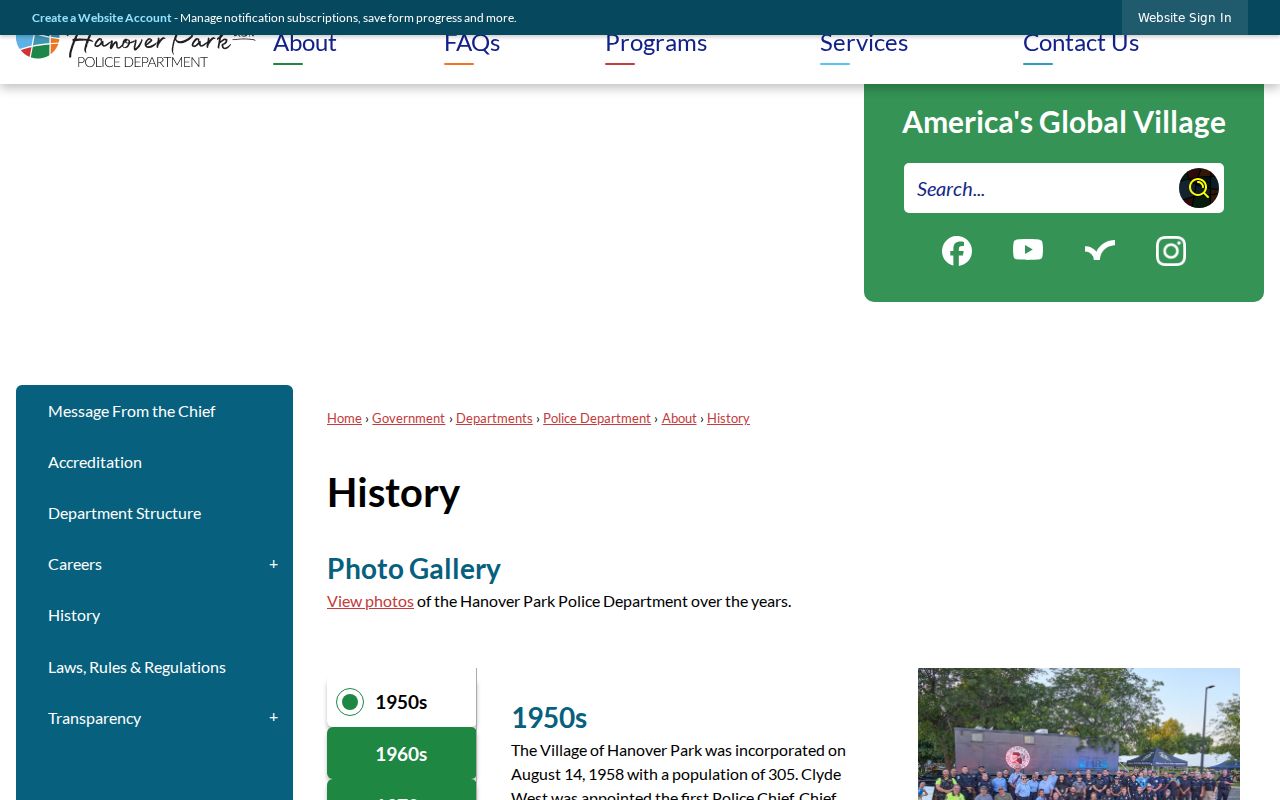Open the YouTube social icon
Screen dimensions: 1280x800
pyautogui.click(x=1028, y=250)
